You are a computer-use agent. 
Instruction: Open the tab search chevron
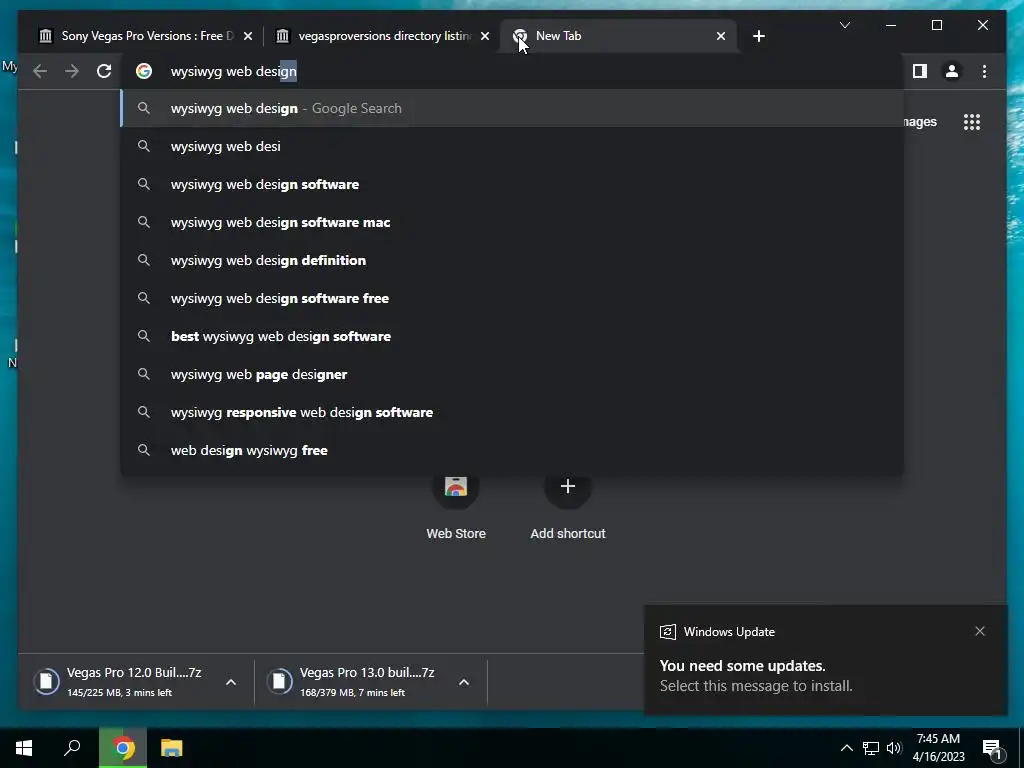[844, 25]
